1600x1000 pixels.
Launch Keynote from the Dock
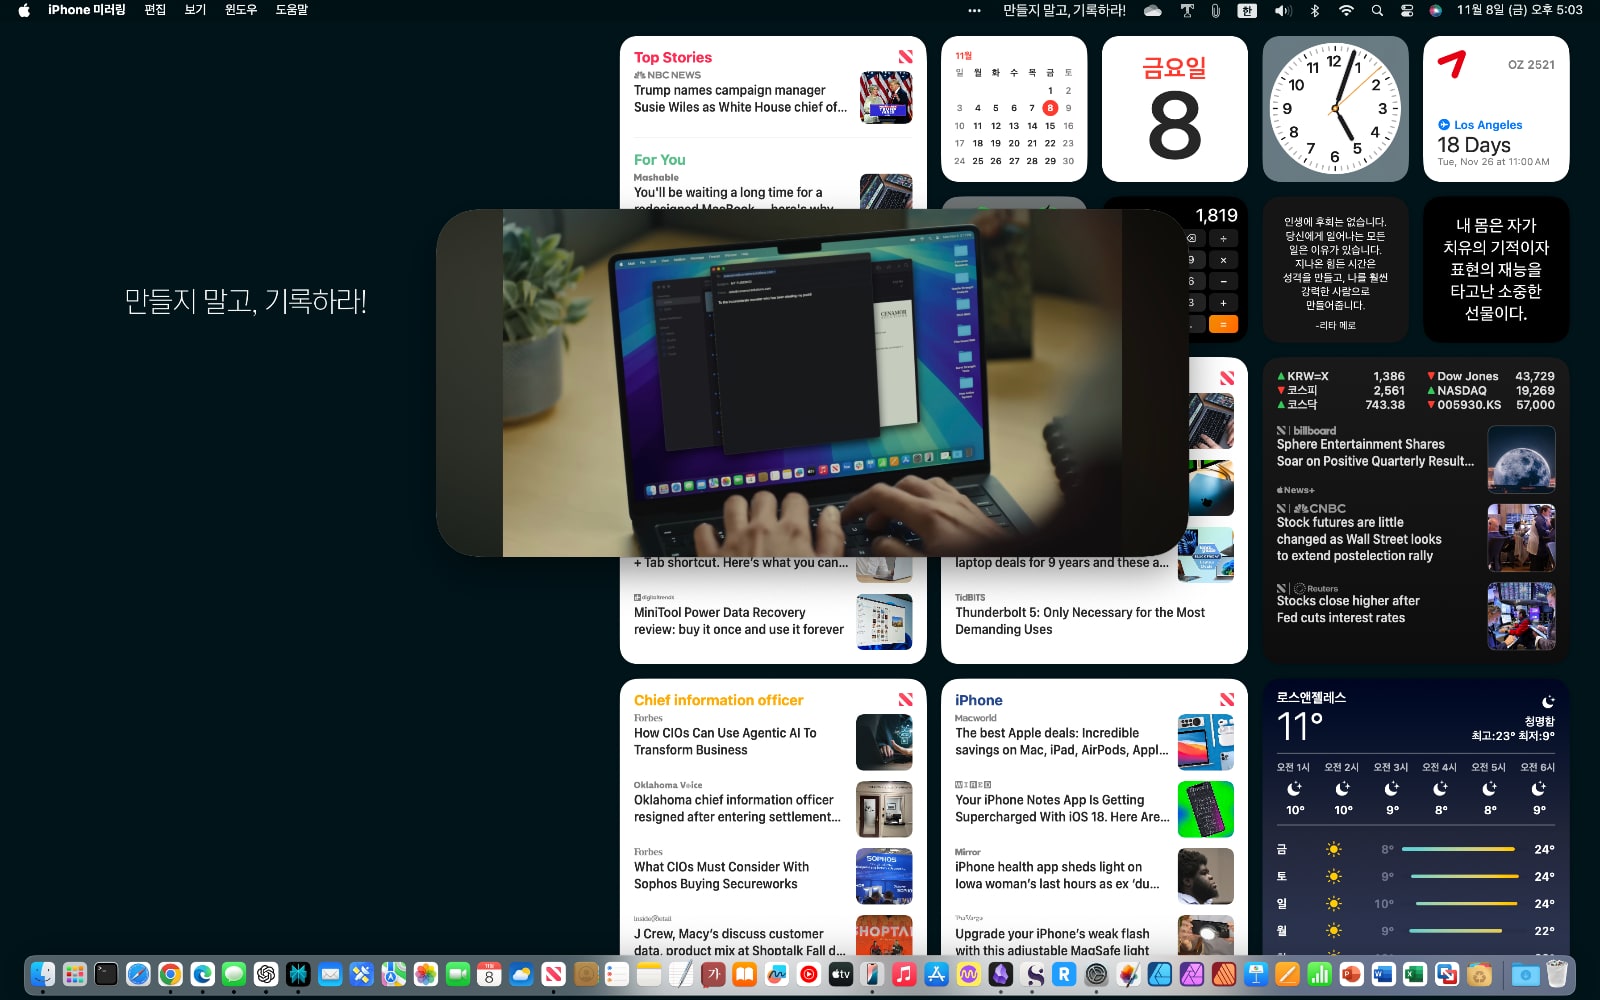point(1256,974)
